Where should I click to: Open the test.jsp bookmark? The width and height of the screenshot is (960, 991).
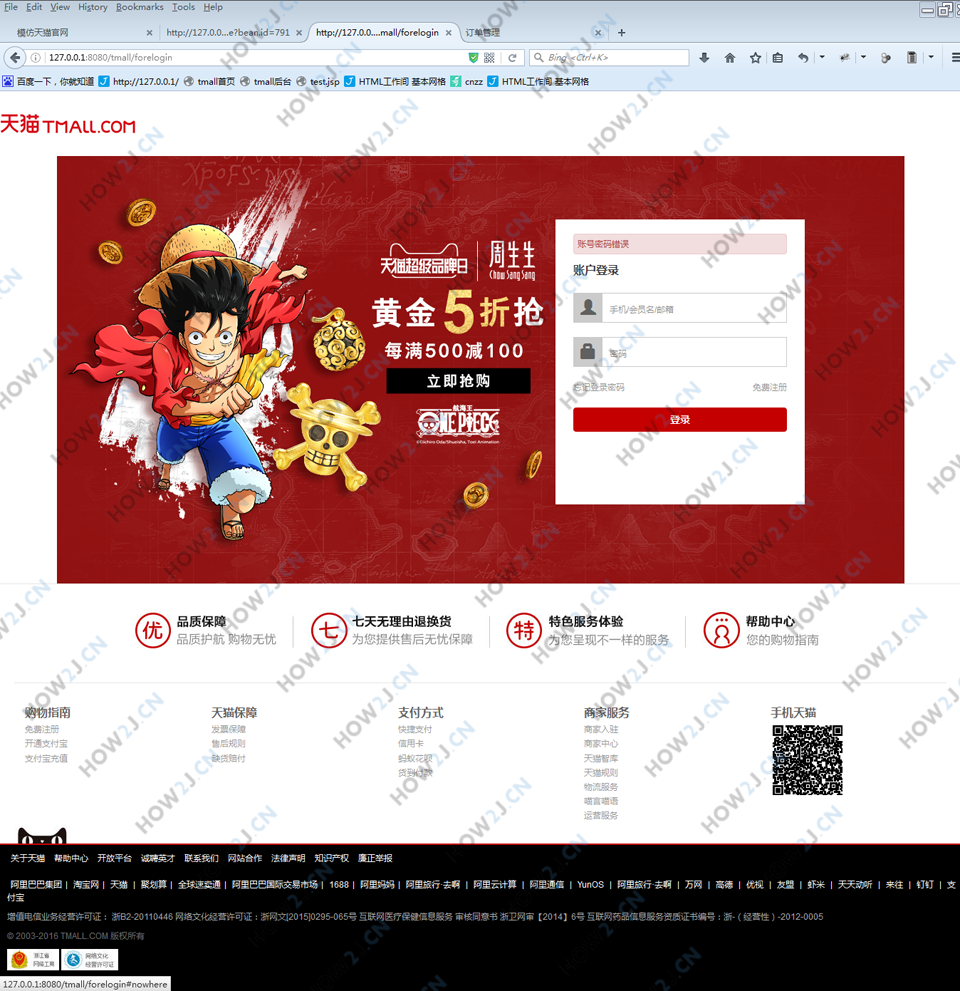(x=318, y=82)
